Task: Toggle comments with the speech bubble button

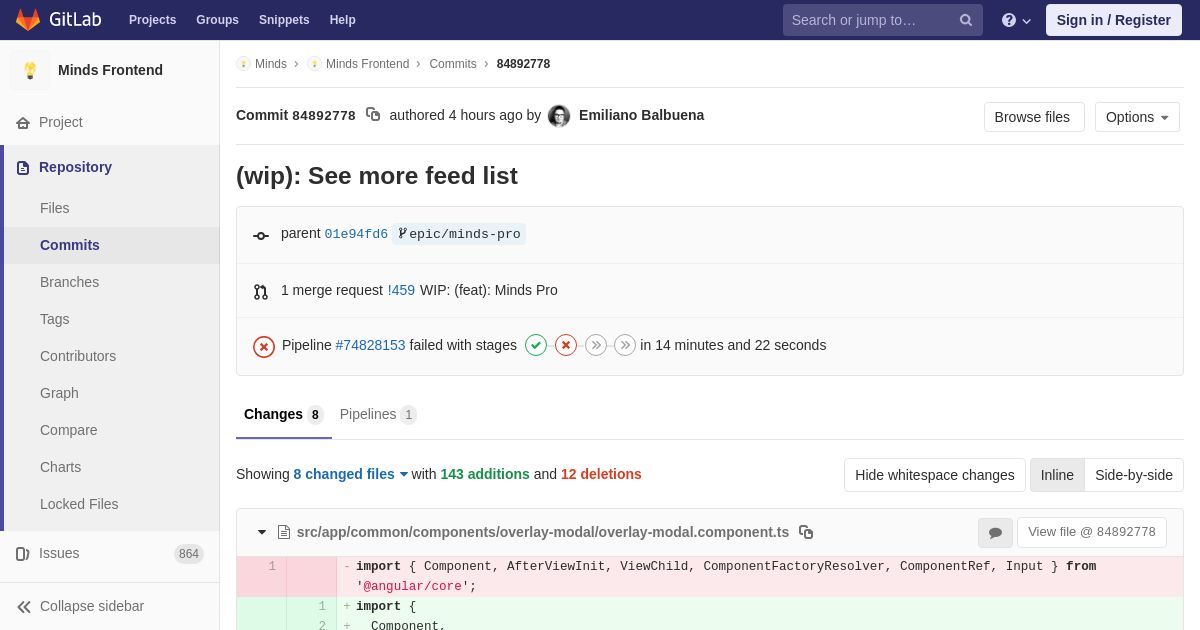Action: coord(995,533)
